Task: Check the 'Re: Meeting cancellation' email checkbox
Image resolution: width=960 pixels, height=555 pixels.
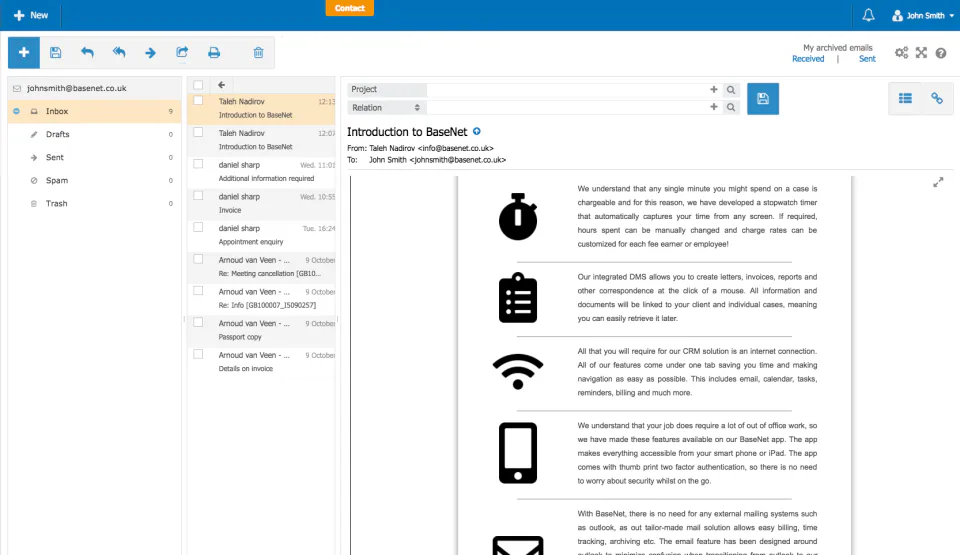Action: coord(198,259)
